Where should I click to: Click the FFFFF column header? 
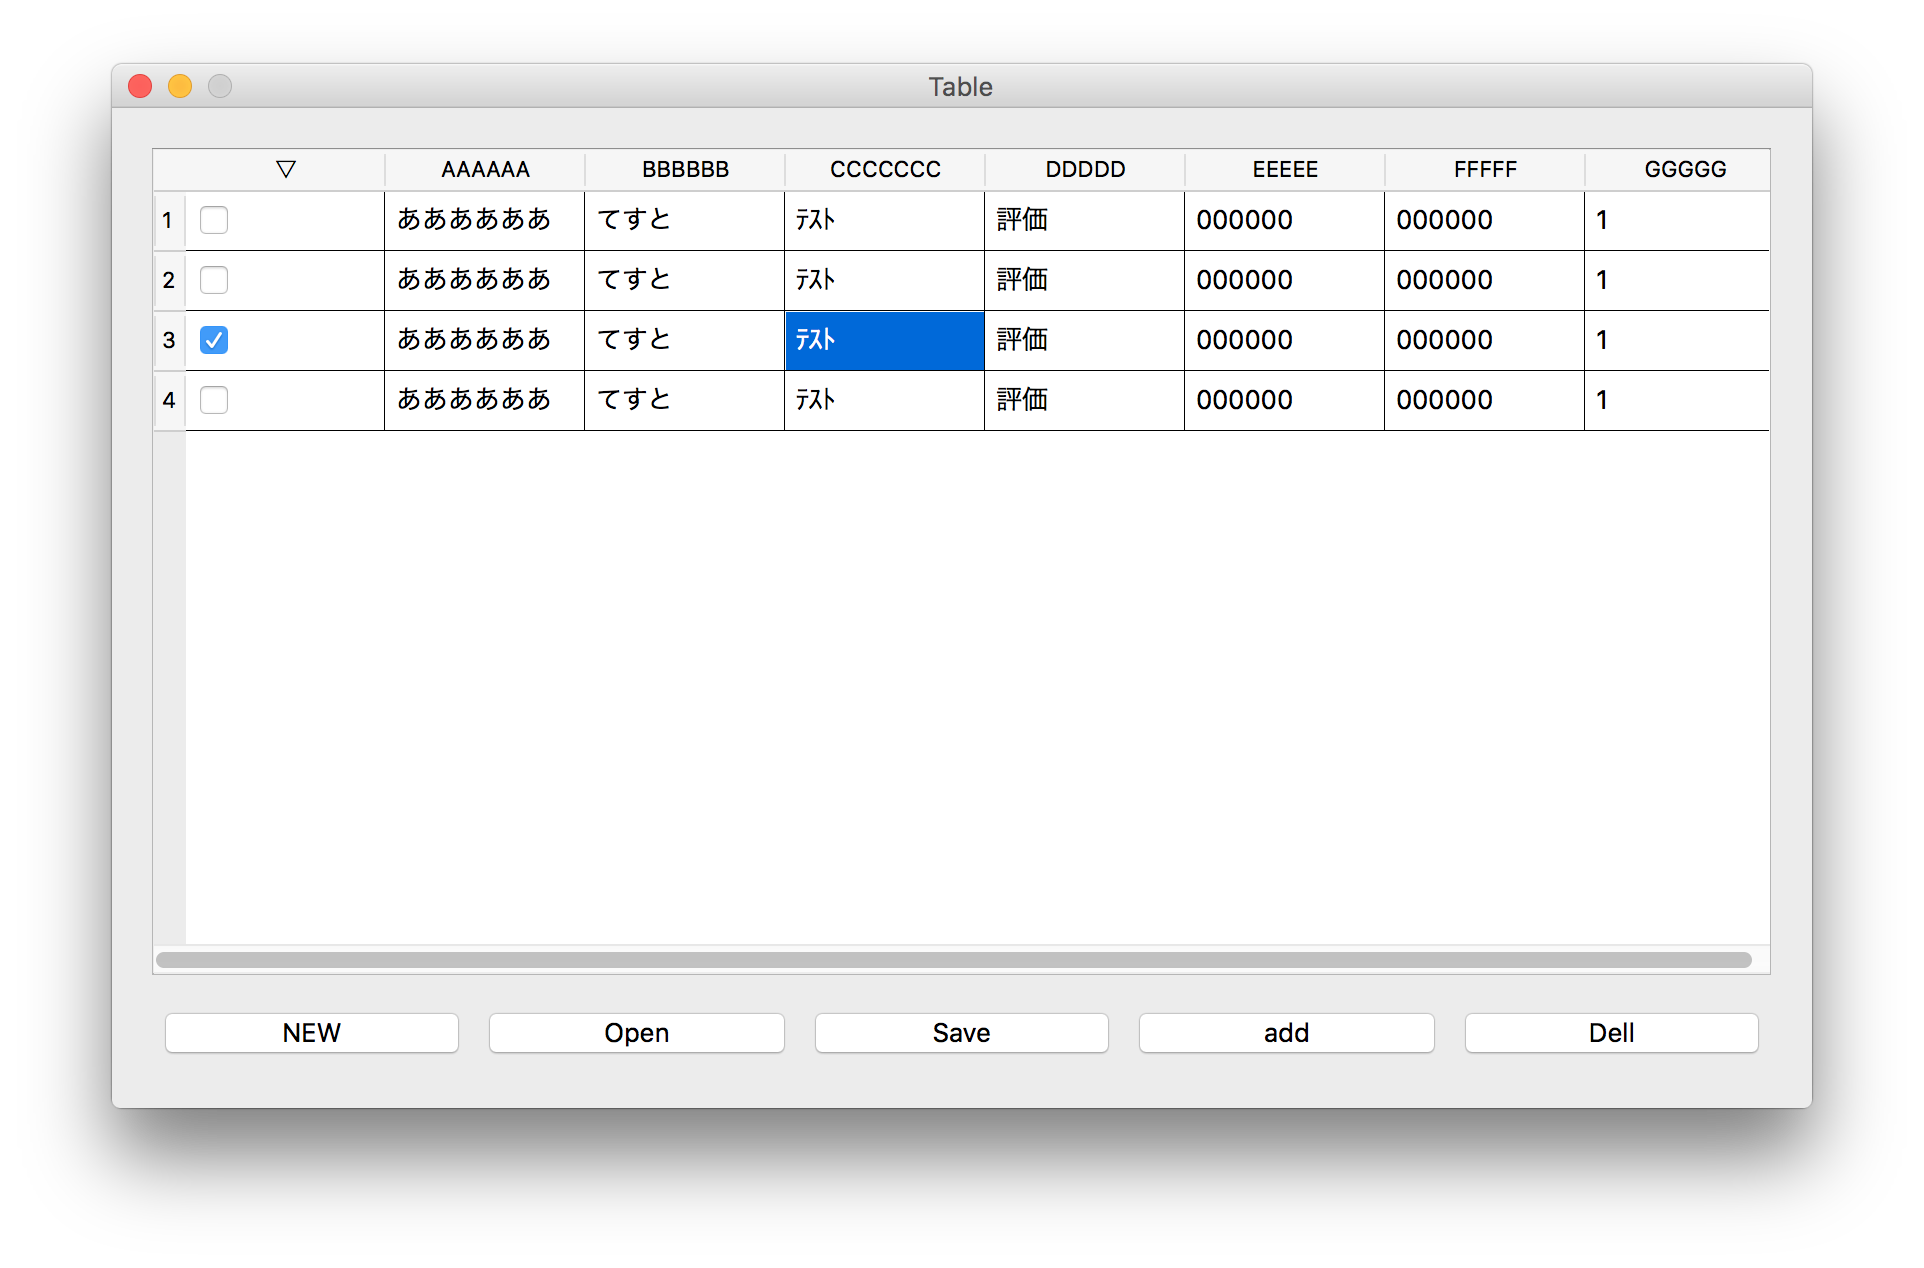tap(1485, 169)
